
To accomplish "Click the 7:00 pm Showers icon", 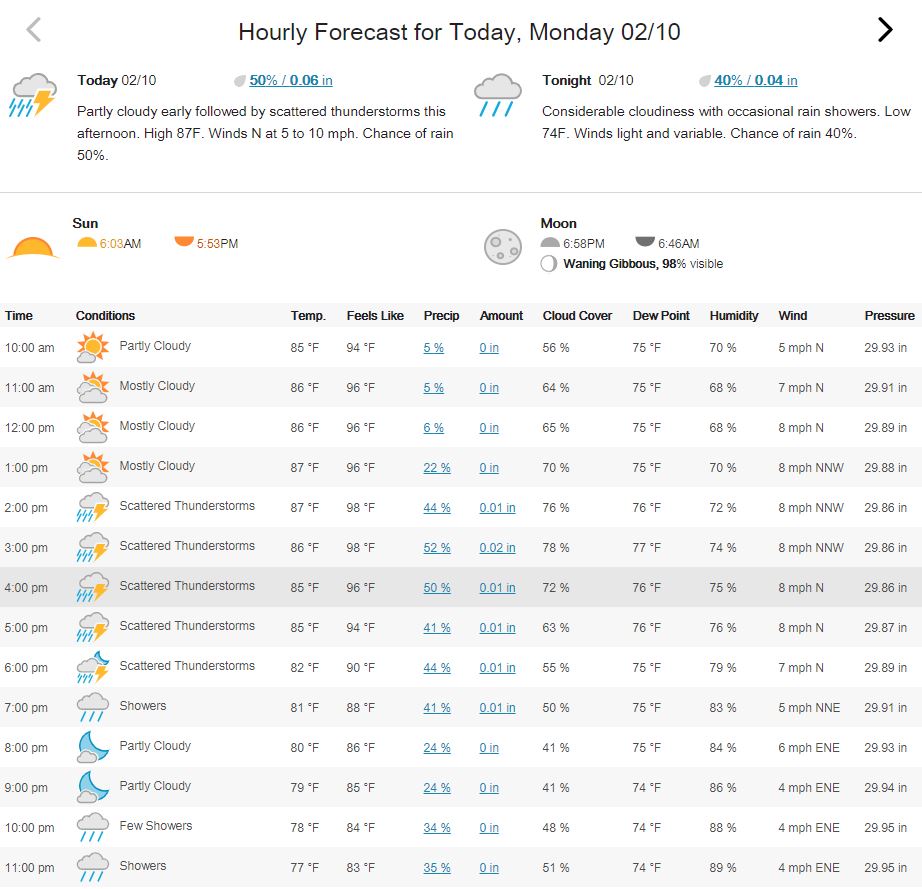I will (x=93, y=707).
